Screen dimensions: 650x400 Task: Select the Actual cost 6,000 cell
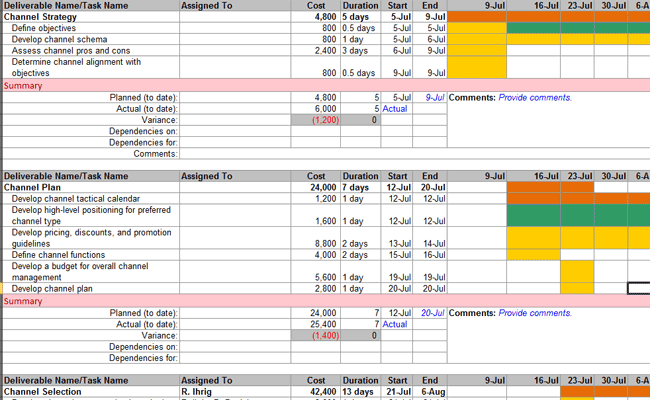pyautogui.click(x=316, y=109)
